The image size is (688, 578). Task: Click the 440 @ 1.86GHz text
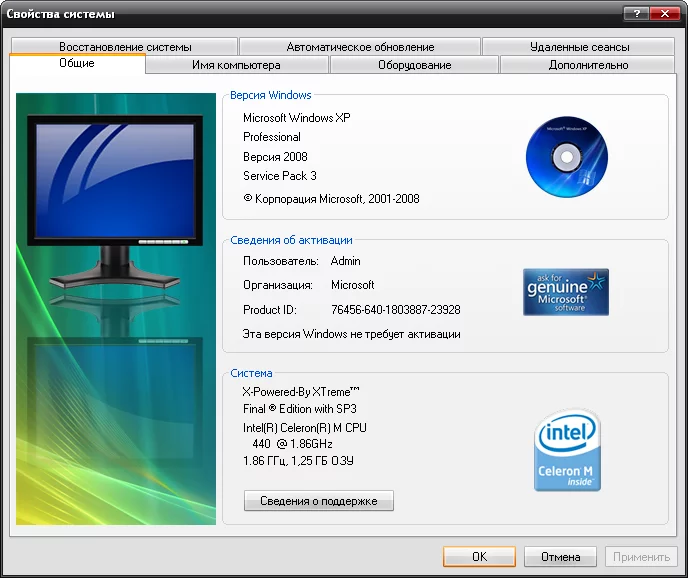(x=292, y=444)
